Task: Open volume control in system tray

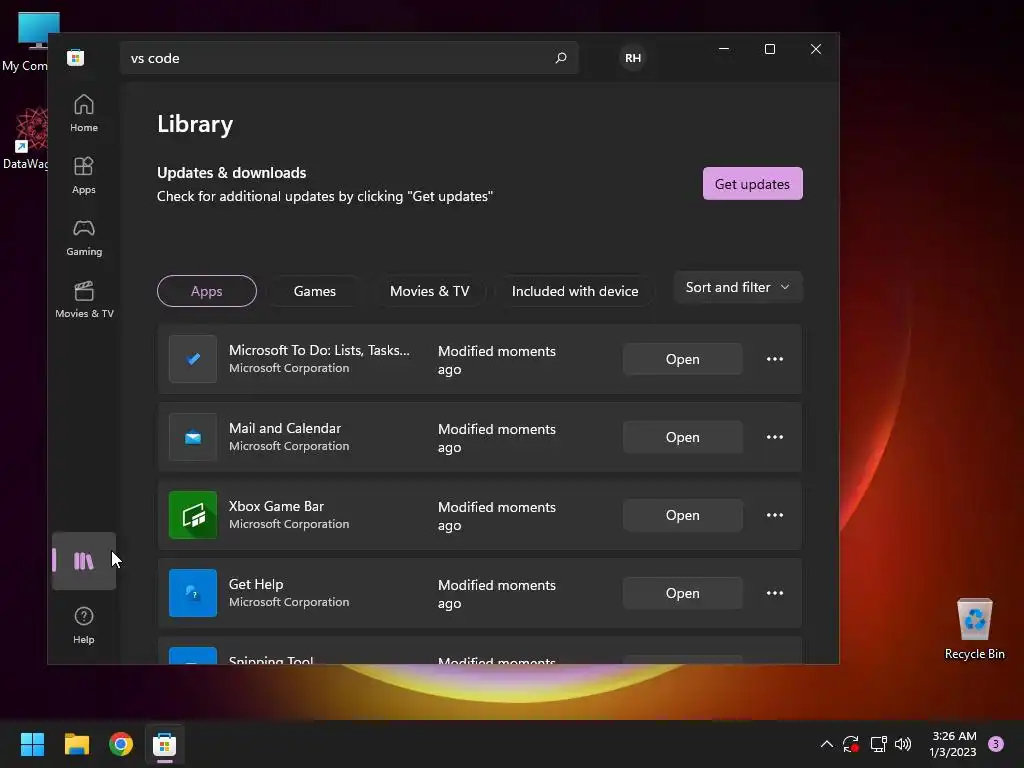Action: (x=903, y=744)
